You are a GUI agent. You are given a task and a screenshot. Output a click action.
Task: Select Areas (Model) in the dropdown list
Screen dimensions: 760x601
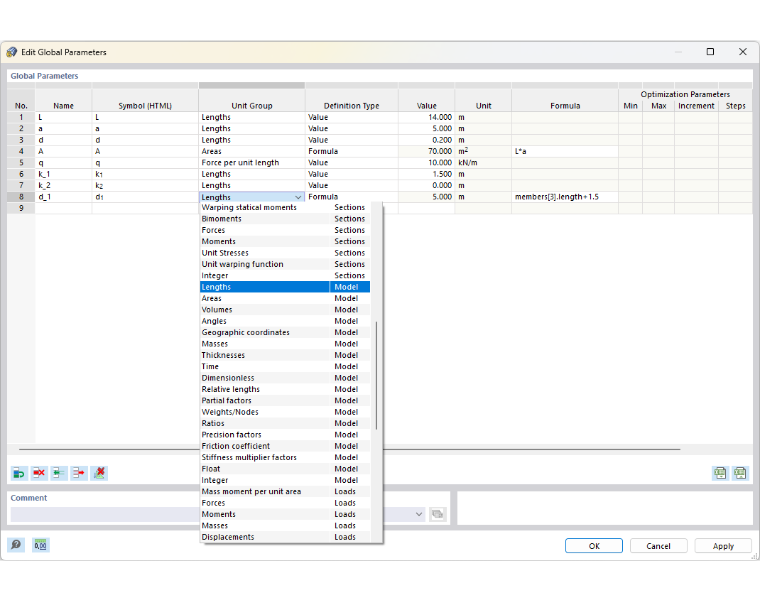point(285,299)
